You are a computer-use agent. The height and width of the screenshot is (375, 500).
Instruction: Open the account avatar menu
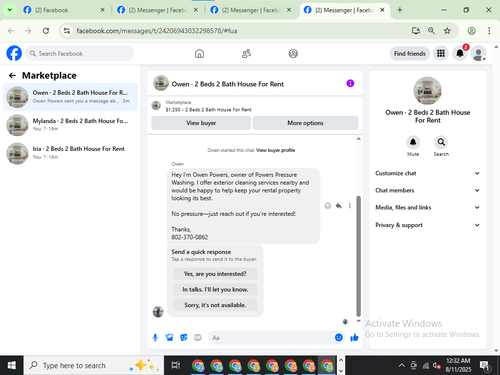tap(479, 53)
